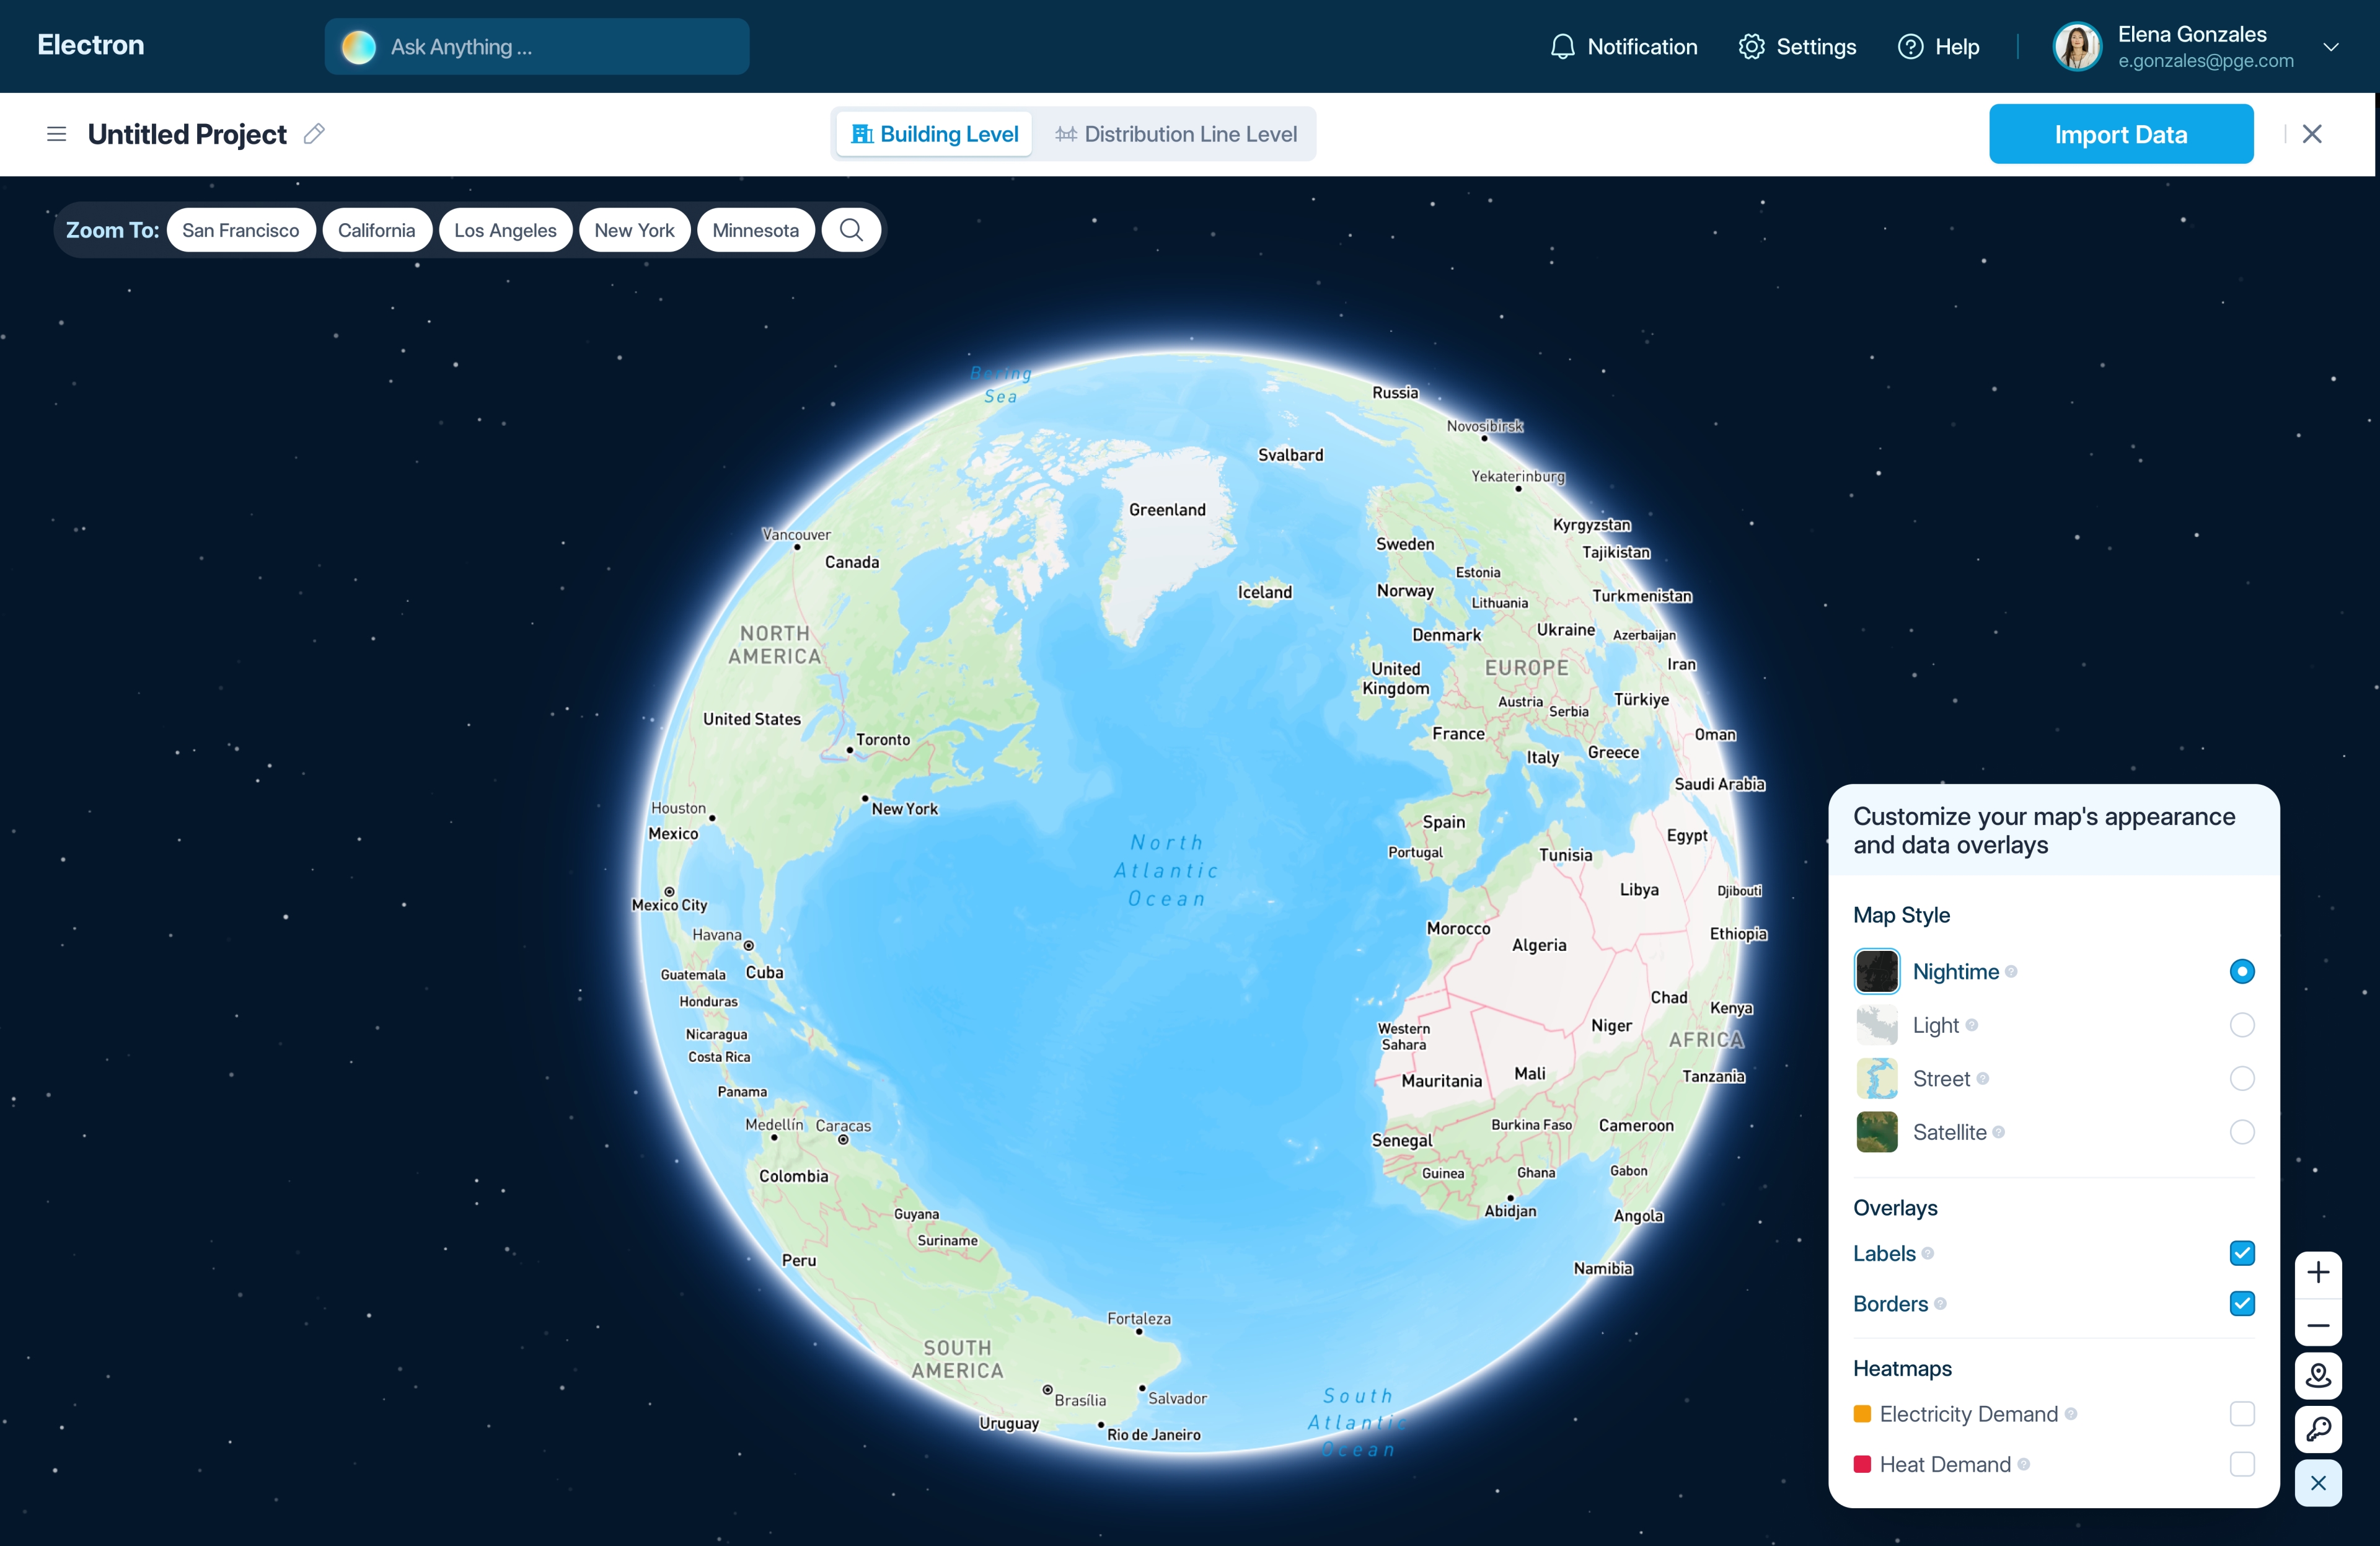Viewport: 2380px width, 1546px height.
Task: Click info dot next to Satellite
Action: (1999, 1132)
